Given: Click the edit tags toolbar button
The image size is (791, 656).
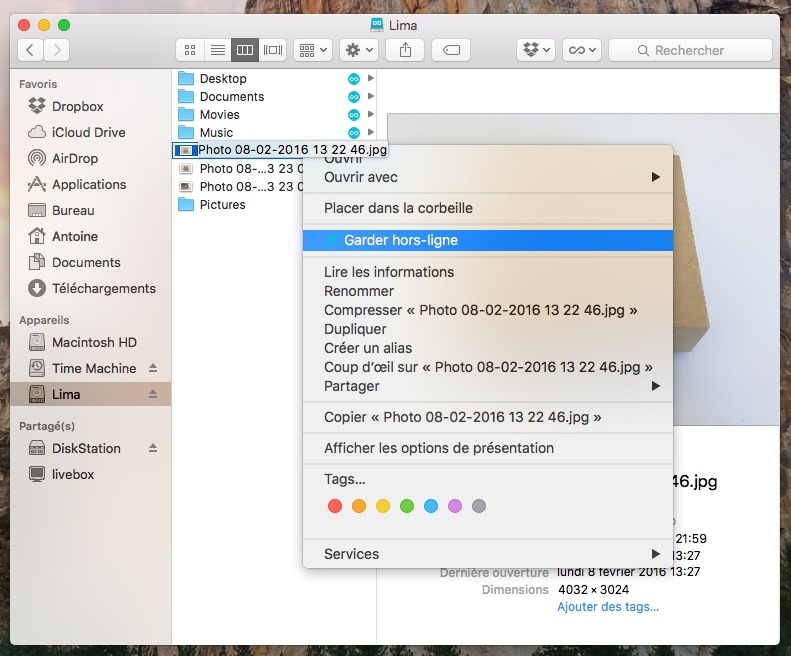Looking at the screenshot, I should click(451, 50).
